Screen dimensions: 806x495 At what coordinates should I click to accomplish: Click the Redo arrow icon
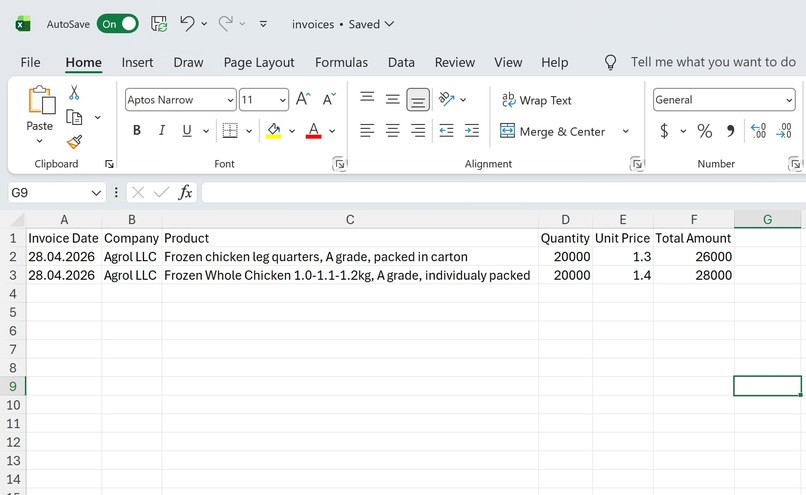[226, 24]
